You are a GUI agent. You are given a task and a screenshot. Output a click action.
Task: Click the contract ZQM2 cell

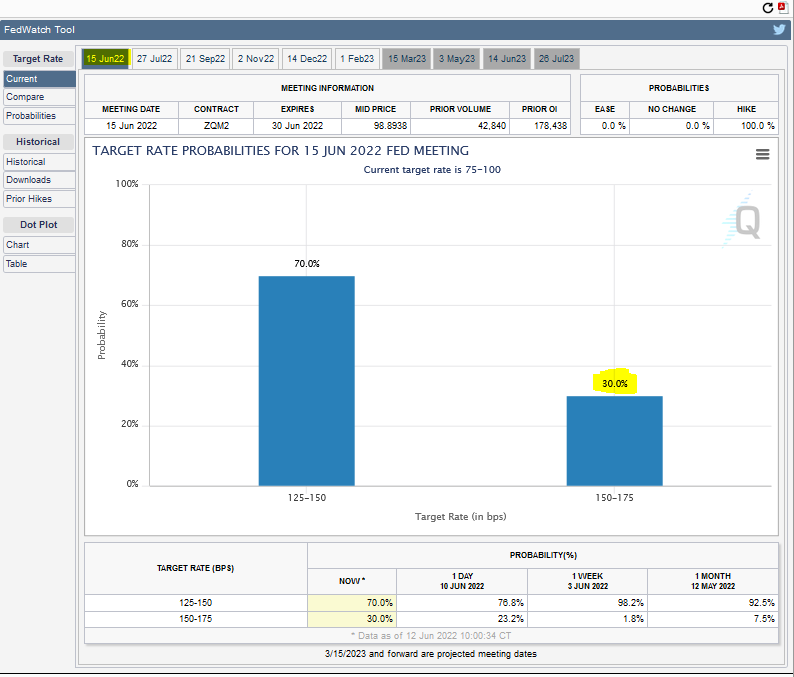pyautogui.click(x=216, y=126)
